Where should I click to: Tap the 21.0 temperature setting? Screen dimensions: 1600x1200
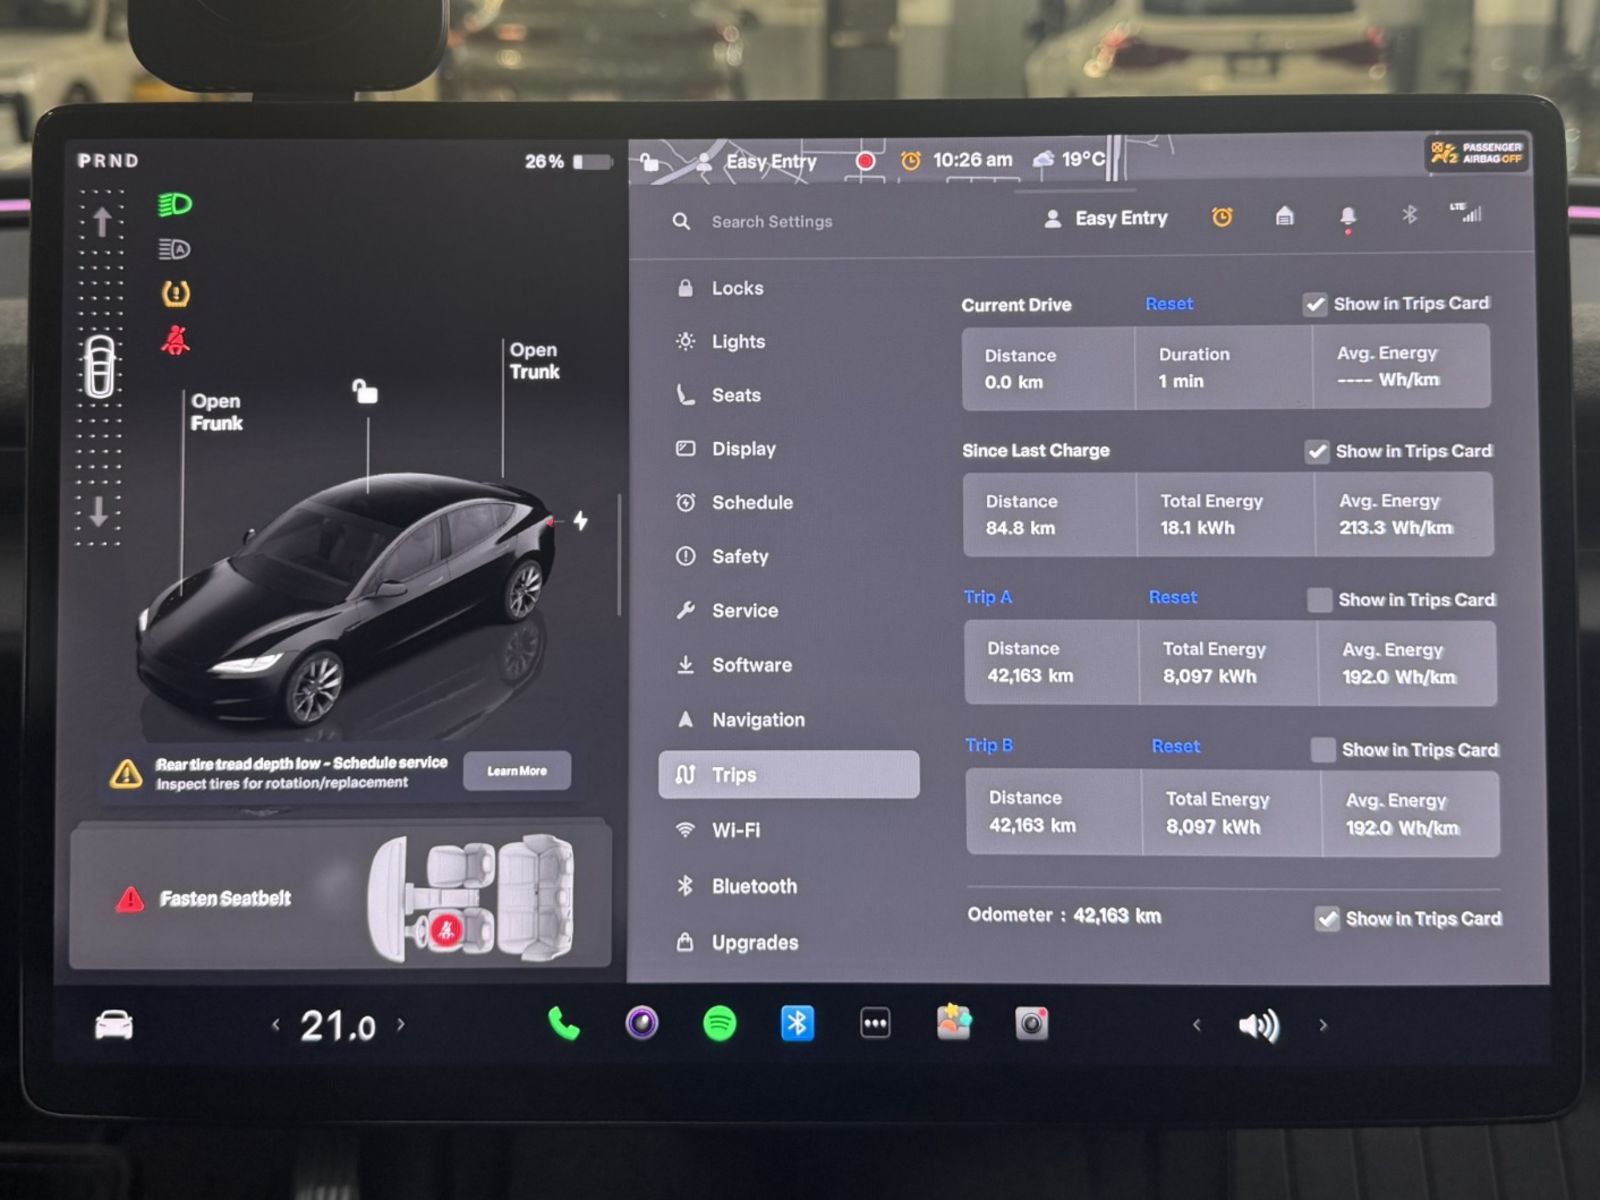[x=338, y=1026]
